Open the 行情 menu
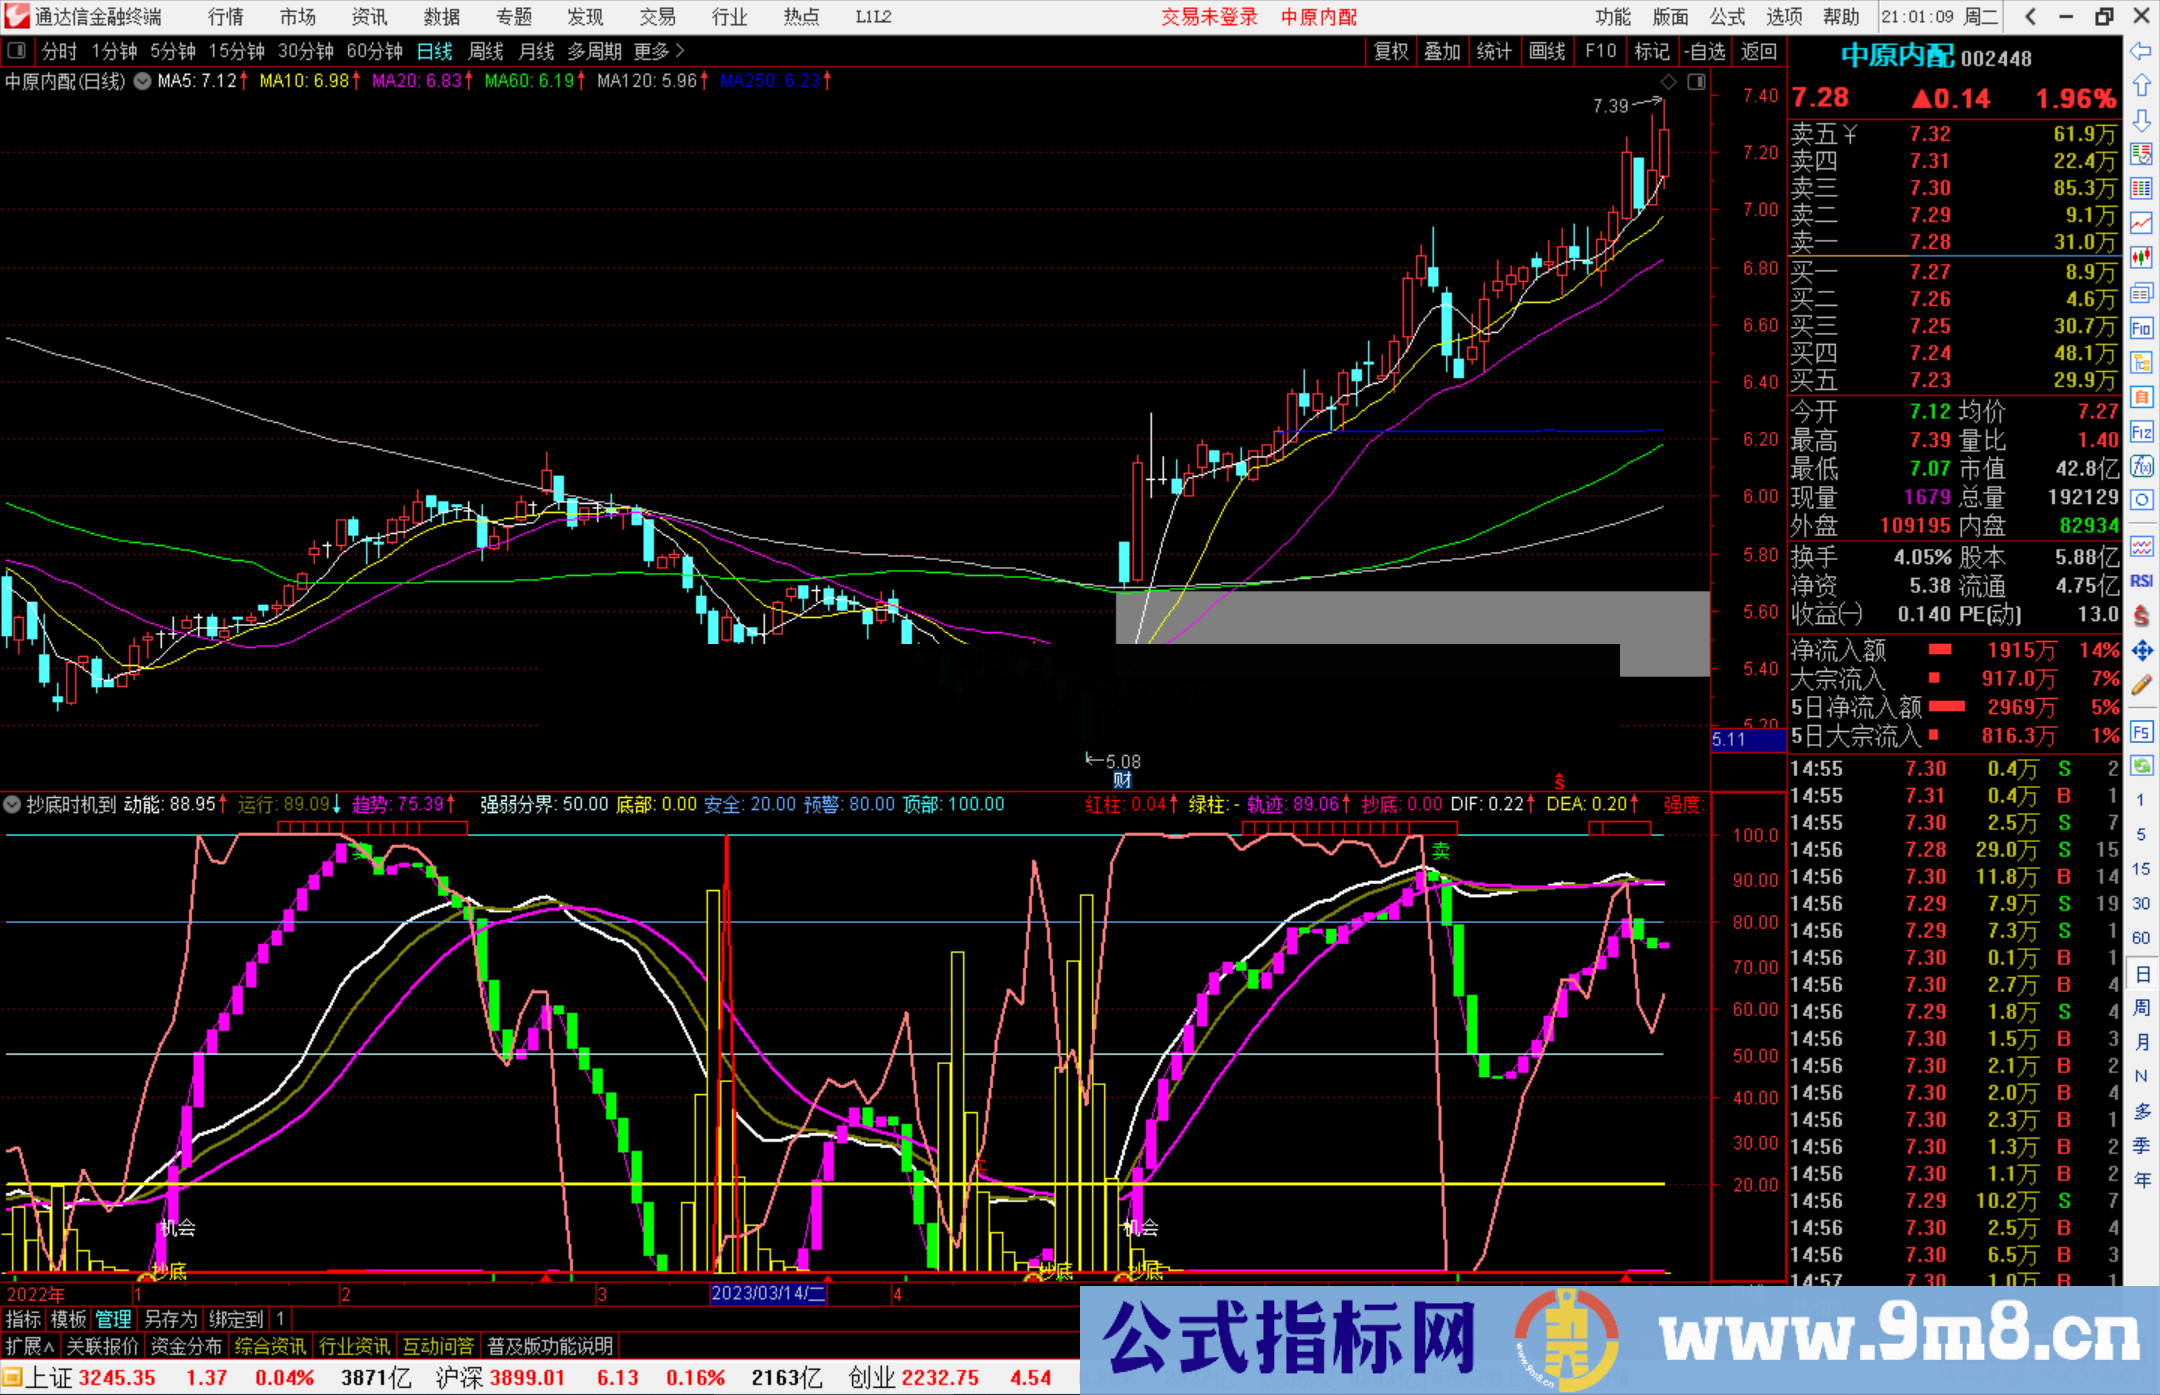This screenshot has width=2160, height=1395. pos(225,17)
